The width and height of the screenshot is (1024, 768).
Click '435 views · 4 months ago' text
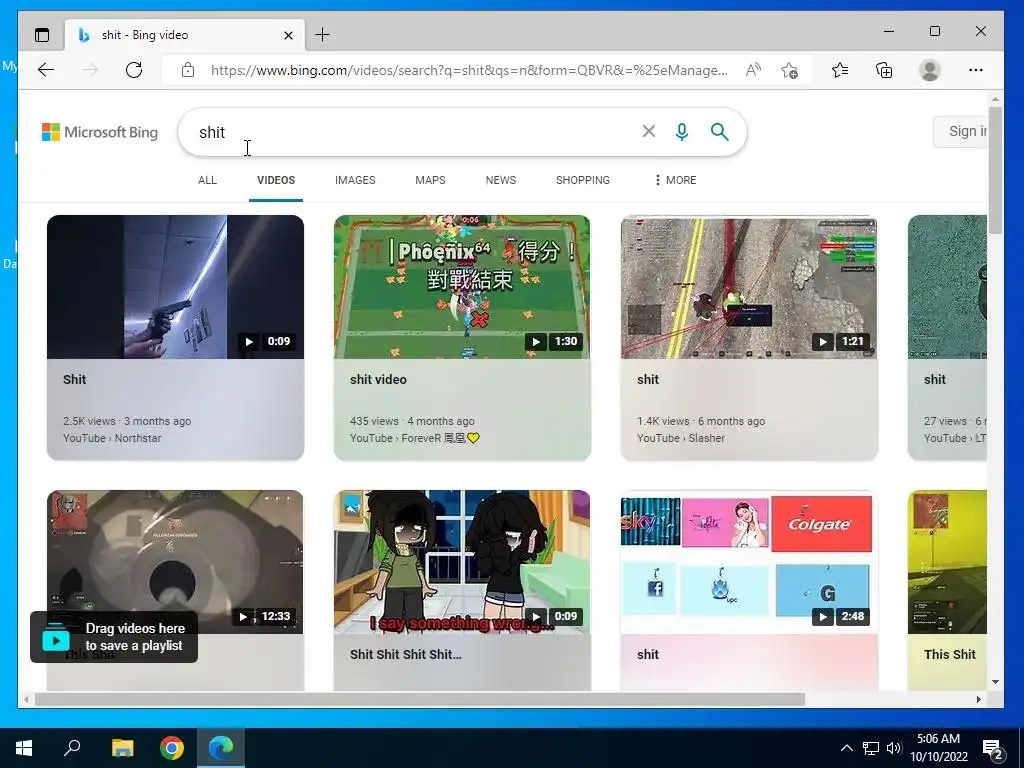[x=412, y=421]
